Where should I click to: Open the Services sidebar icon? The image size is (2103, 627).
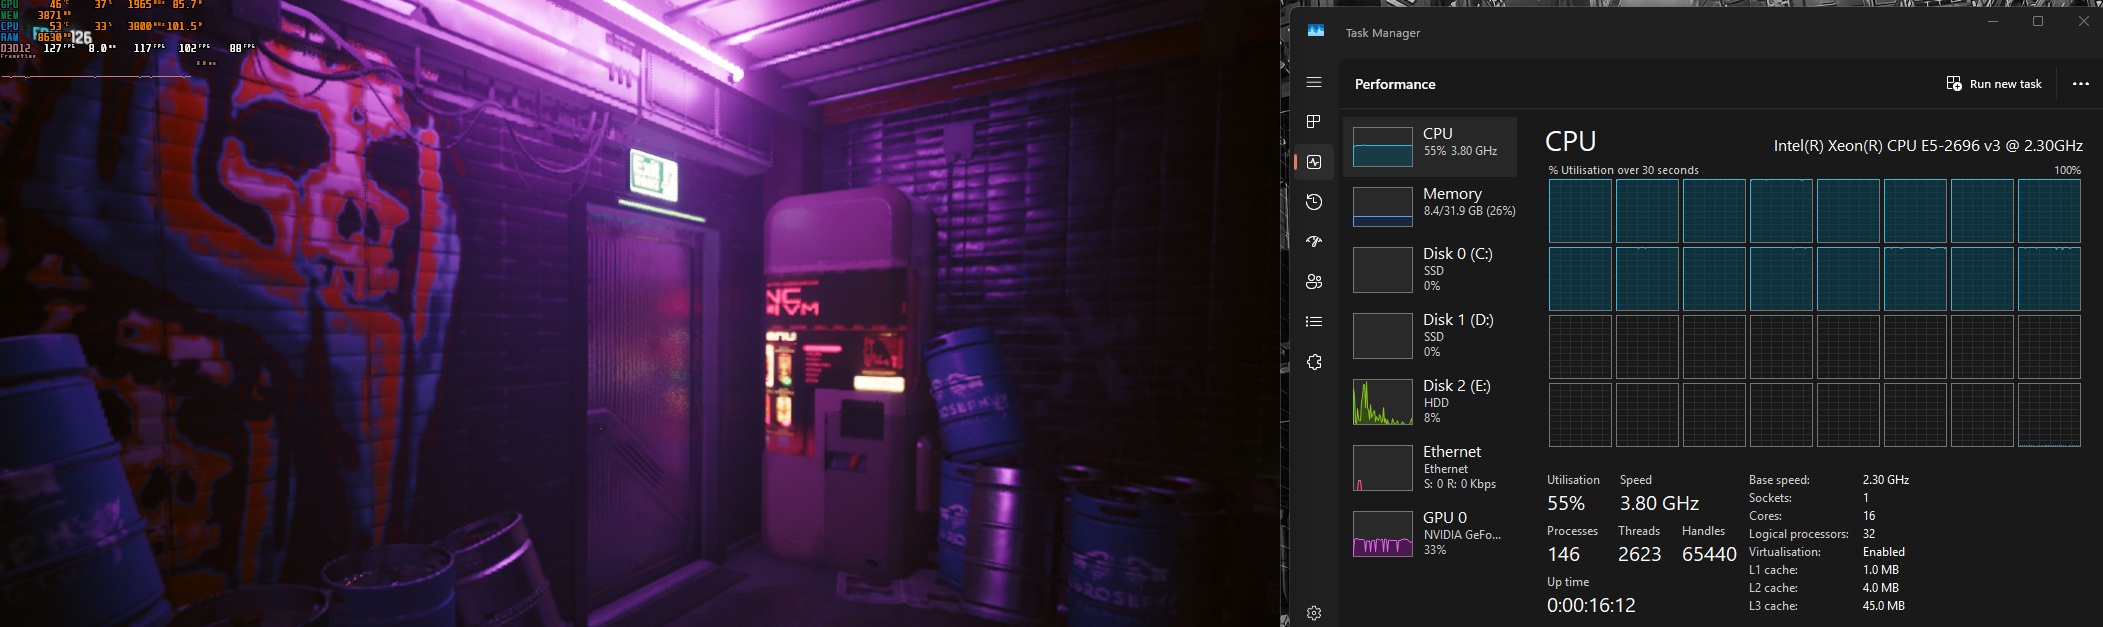point(1314,362)
